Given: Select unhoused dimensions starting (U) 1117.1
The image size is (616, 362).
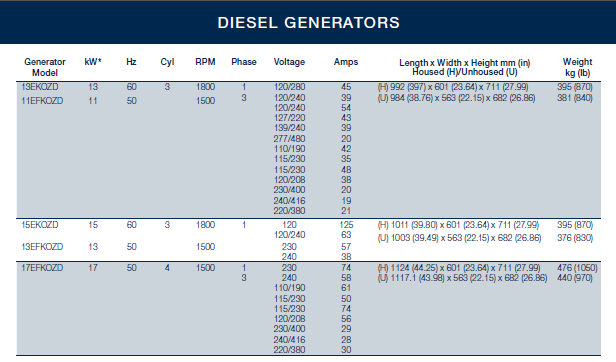Looking at the screenshot, I should pyautogui.click(x=462, y=278).
